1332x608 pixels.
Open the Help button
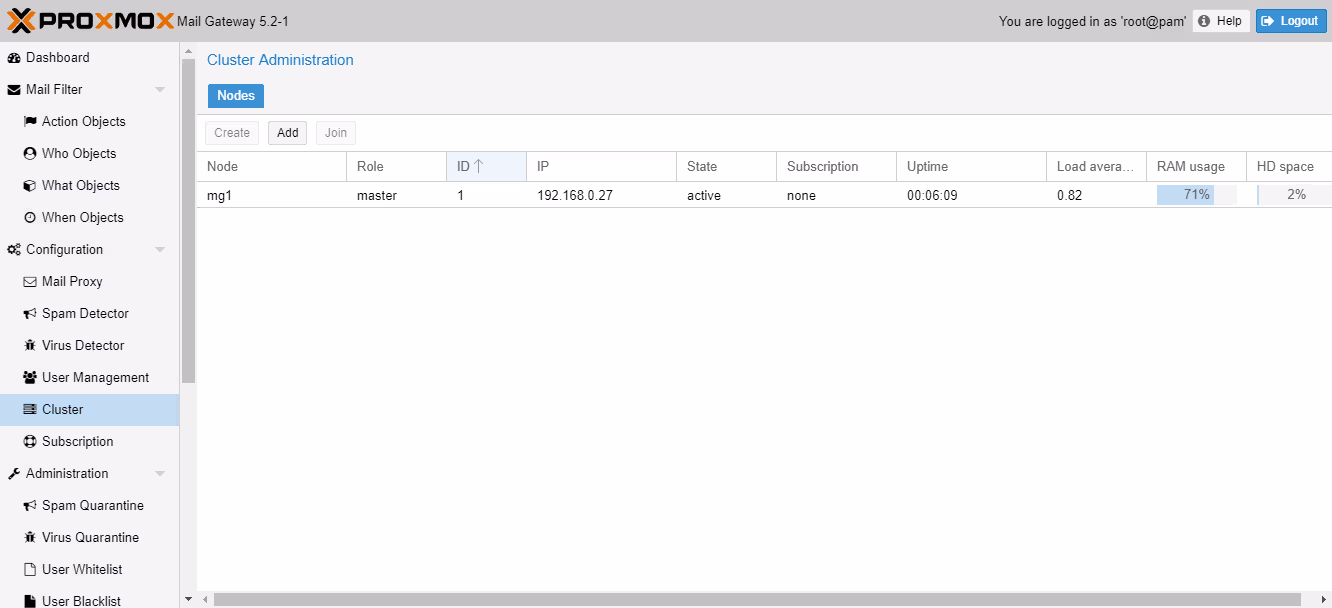[1220, 21]
